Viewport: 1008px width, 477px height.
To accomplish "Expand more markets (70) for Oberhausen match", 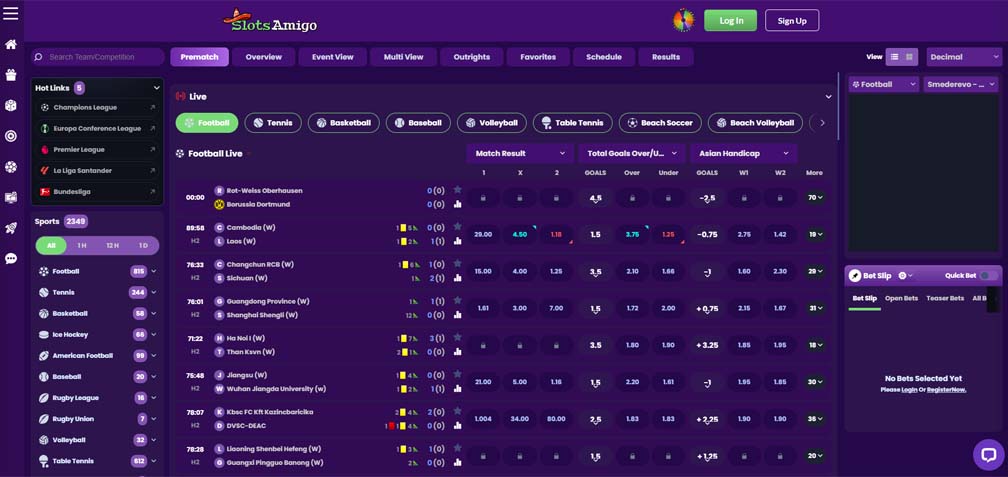I will pos(815,197).
